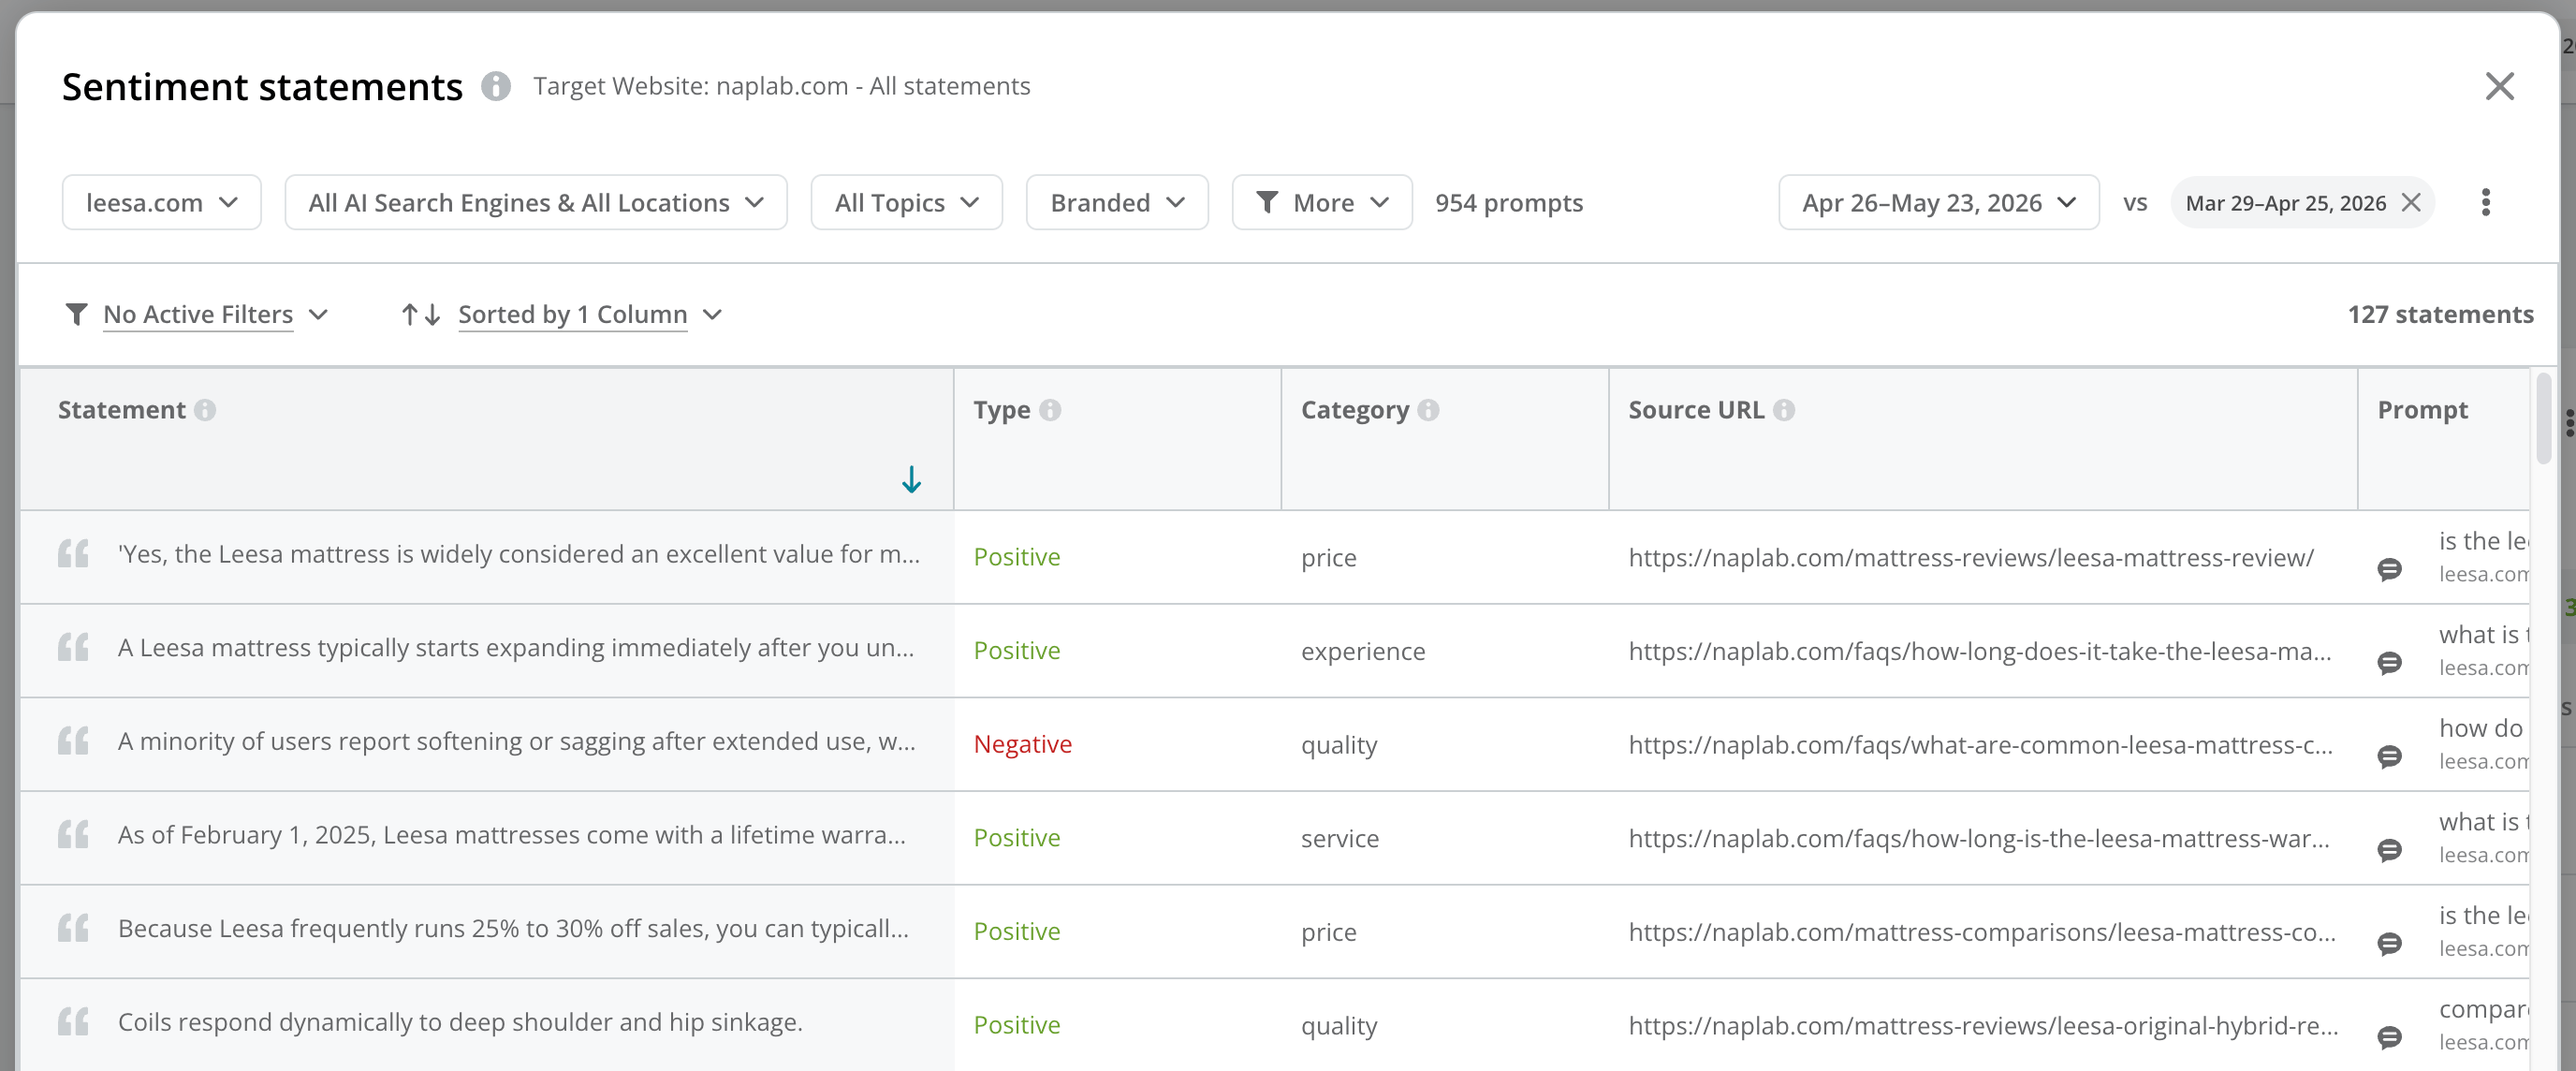Click info icon beside Sentiment statements title

click(x=495, y=87)
